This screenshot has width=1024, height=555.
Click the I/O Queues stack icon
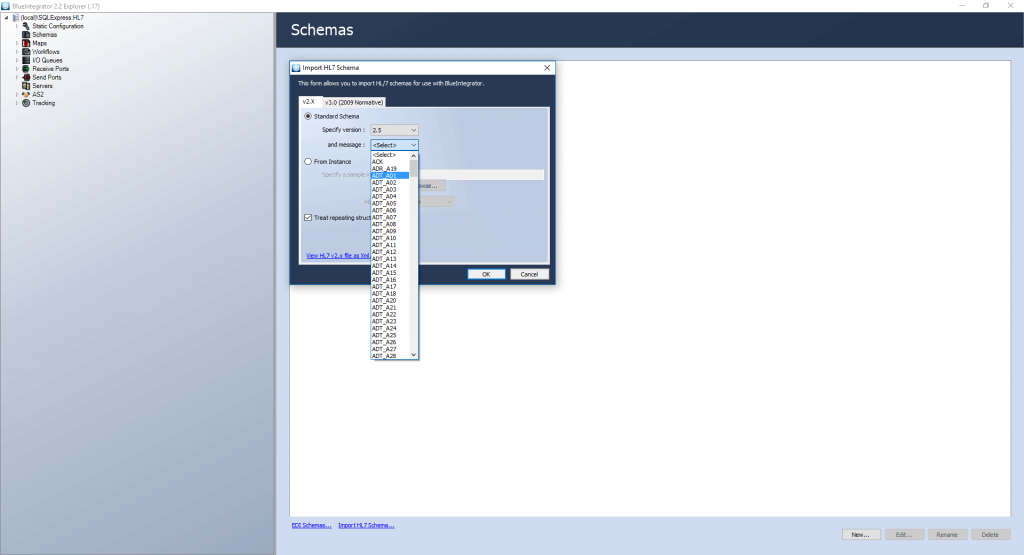[26, 60]
